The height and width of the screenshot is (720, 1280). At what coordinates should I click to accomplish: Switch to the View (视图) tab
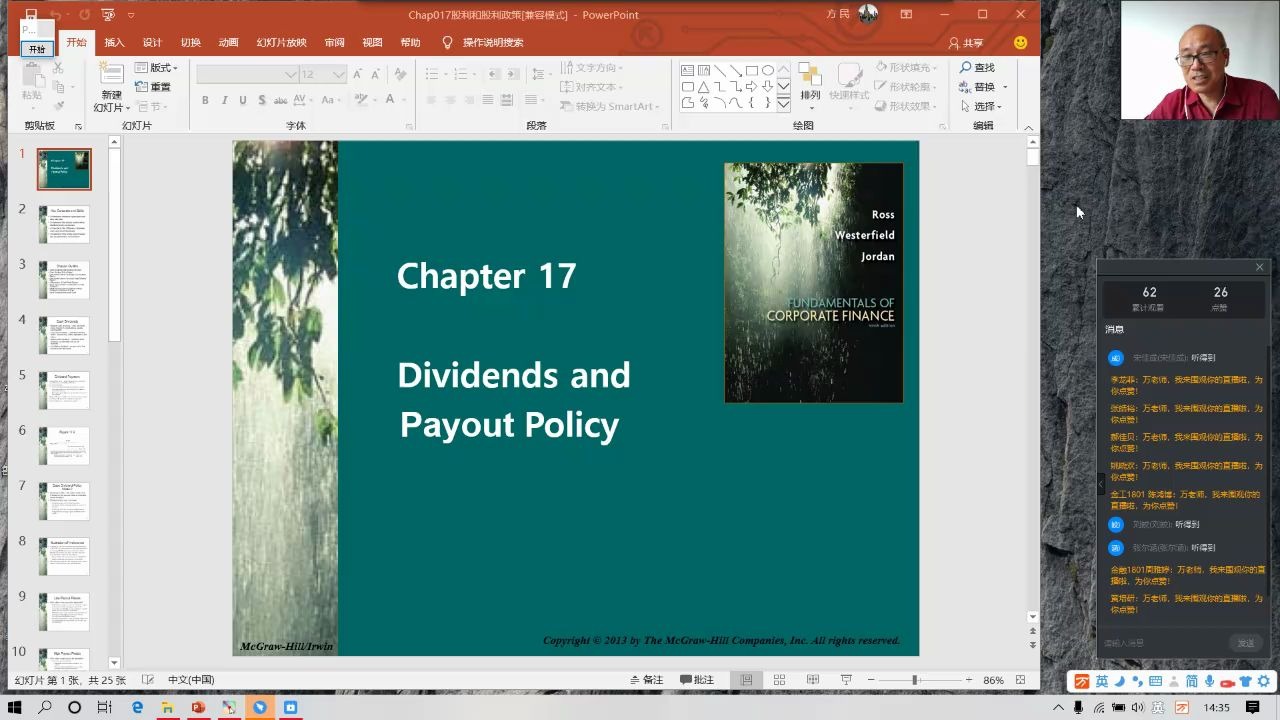click(372, 43)
